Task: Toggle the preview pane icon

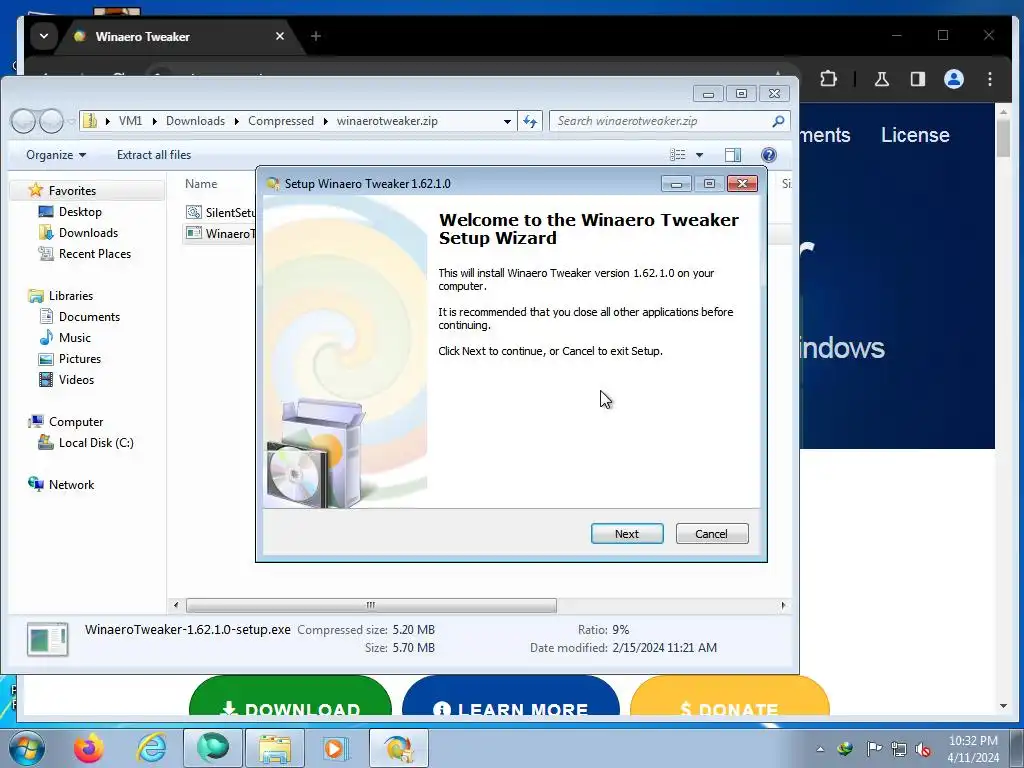Action: [x=733, y=155]
